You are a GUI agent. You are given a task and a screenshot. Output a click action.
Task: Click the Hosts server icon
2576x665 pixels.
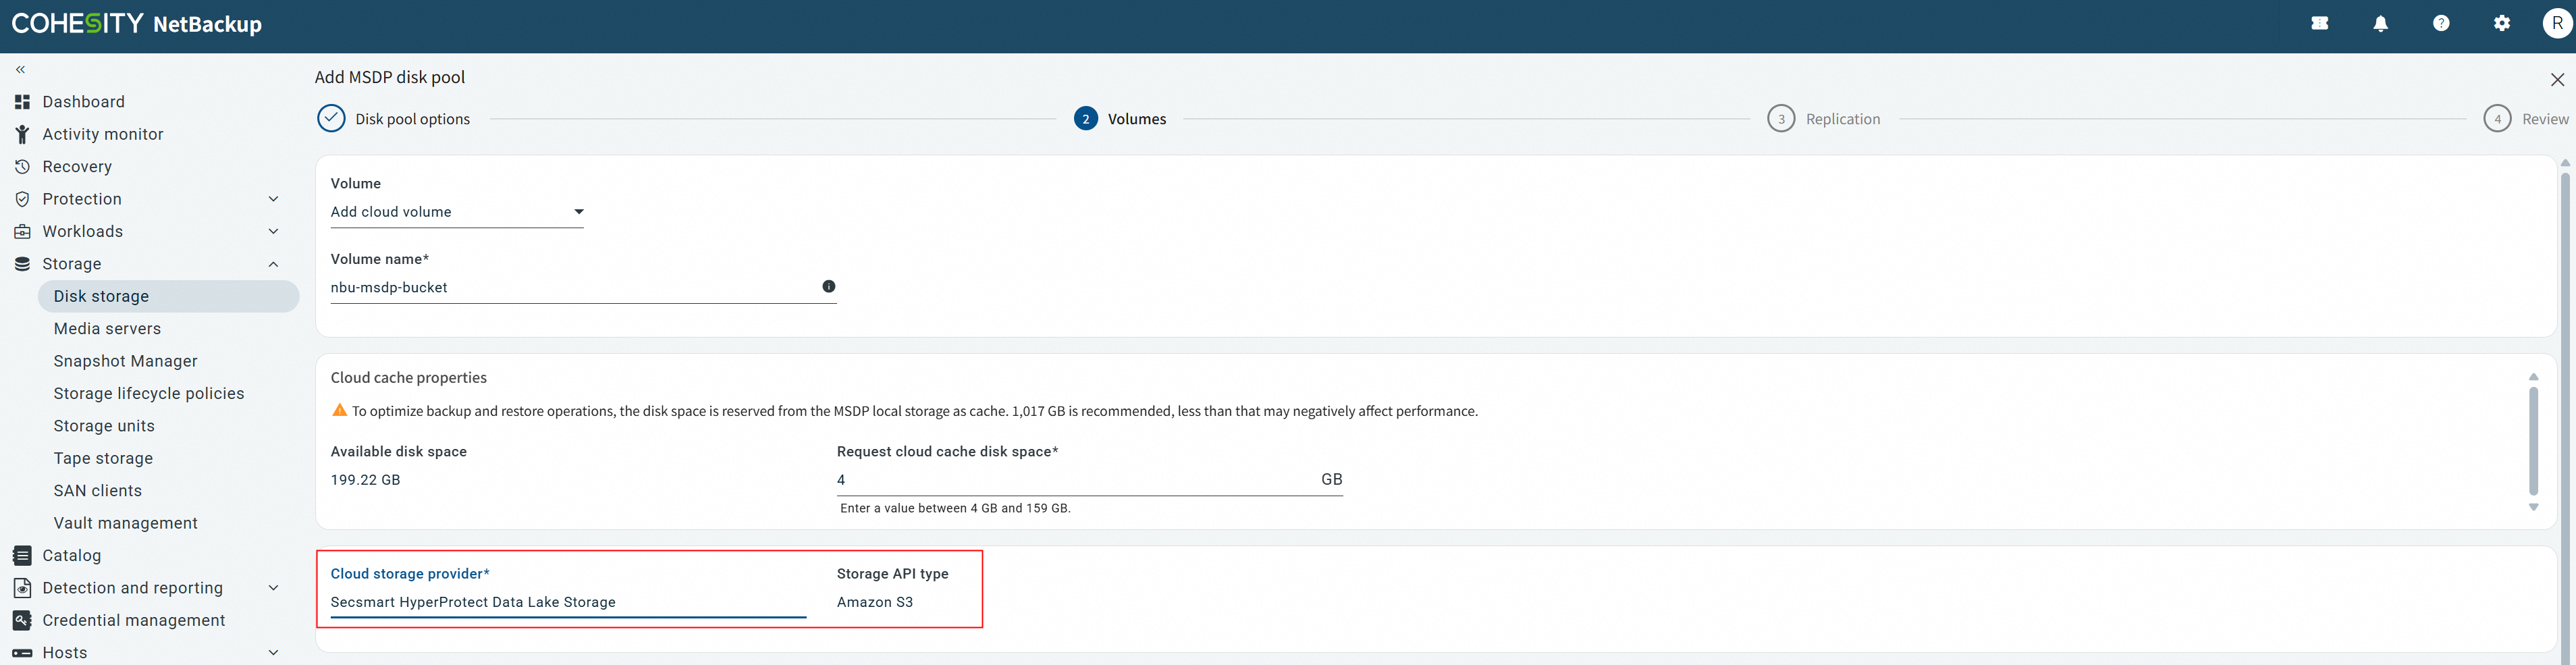22,653
